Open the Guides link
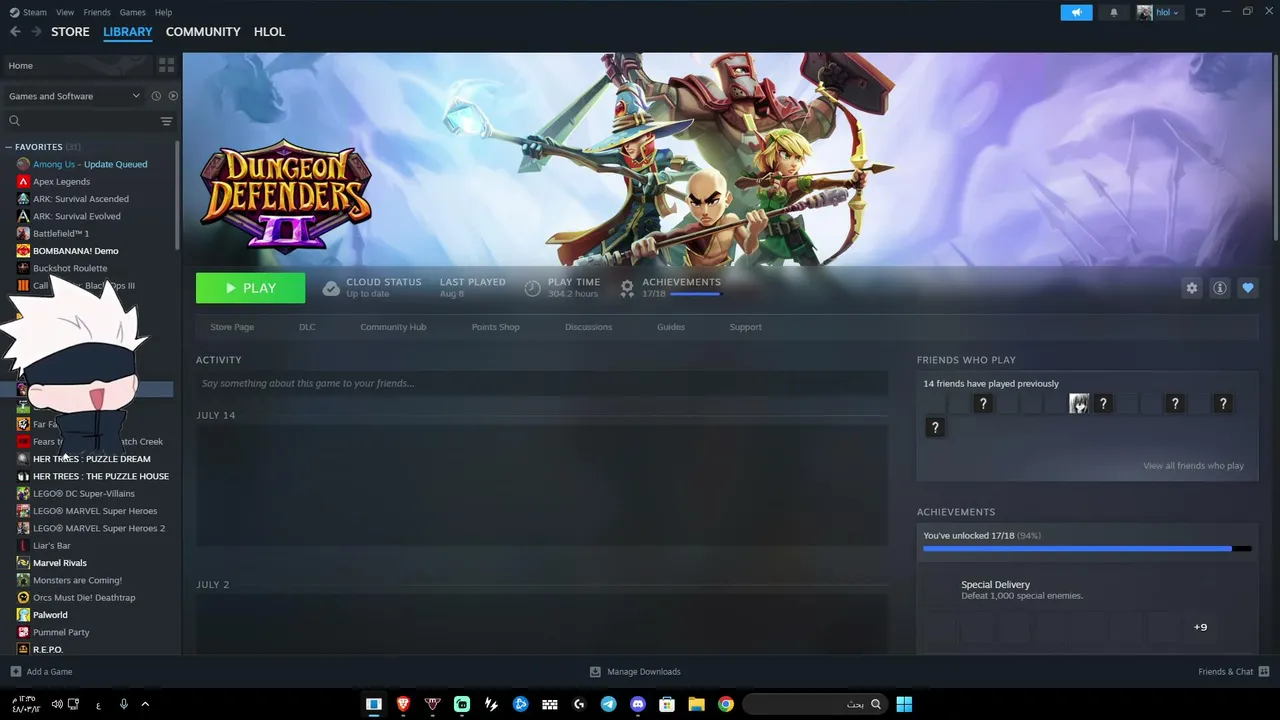The image size is (1280, 720). coord(671,327)
